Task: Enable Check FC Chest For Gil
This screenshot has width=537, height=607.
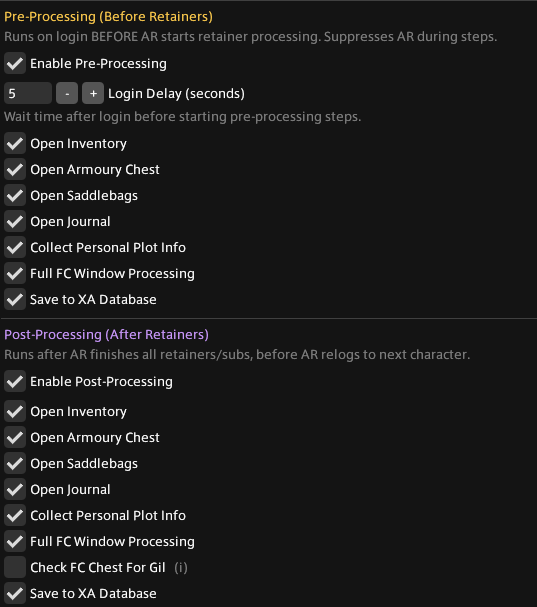Action: [15, 567]
